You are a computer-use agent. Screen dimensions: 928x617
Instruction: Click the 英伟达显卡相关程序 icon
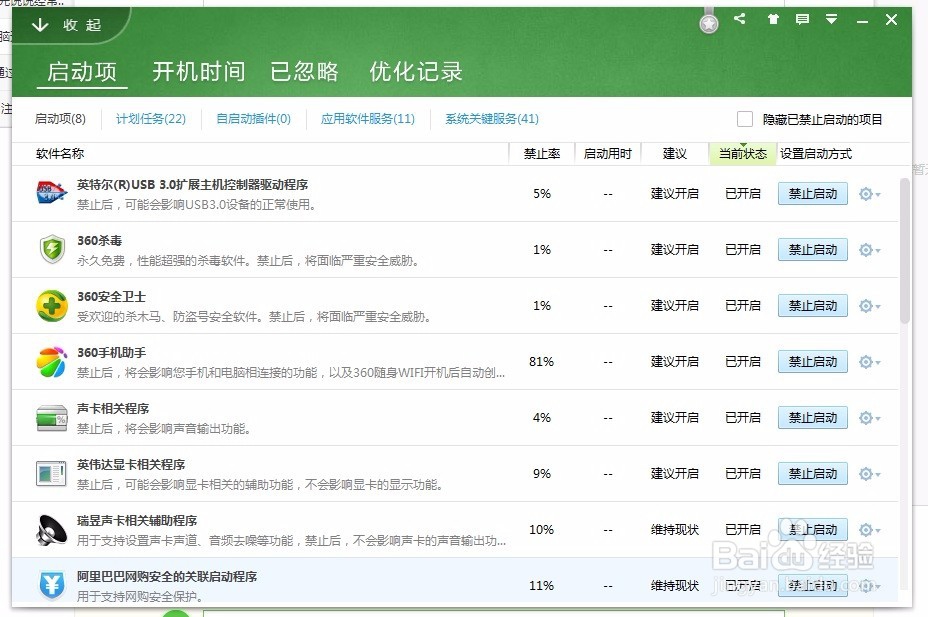(51, 474)
